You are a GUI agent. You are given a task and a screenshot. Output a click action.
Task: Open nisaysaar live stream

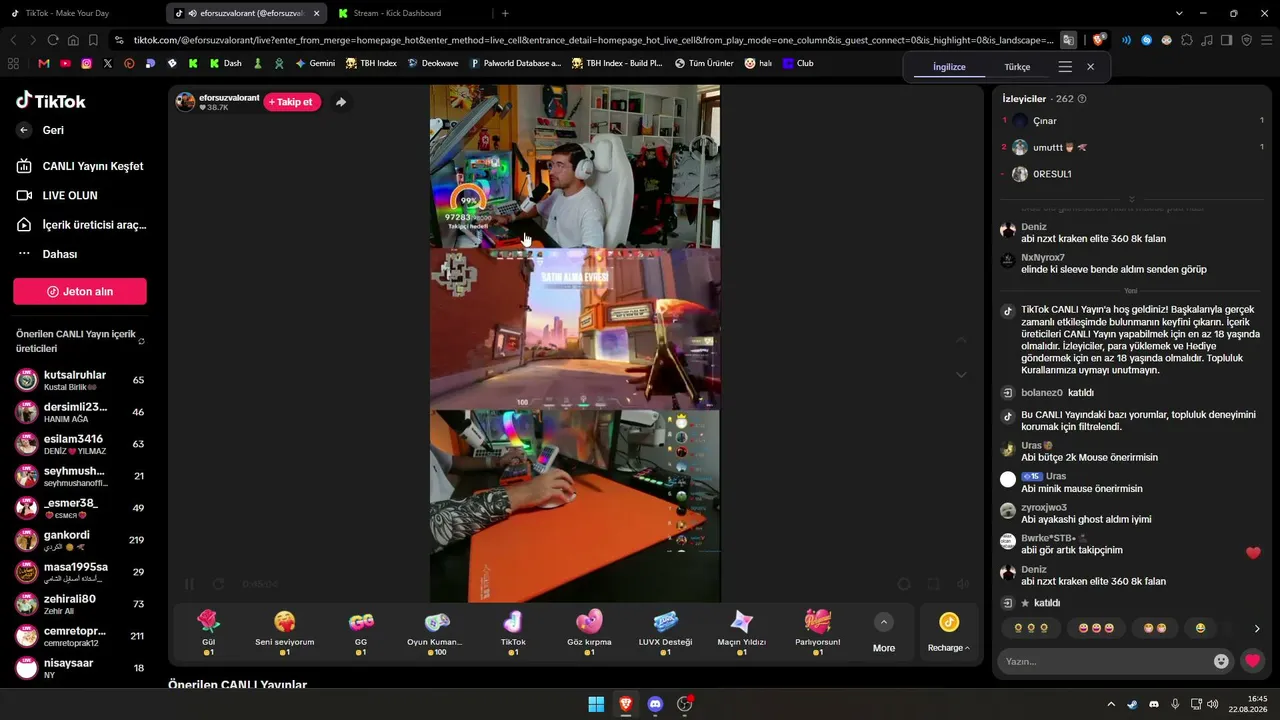click(x=80, y=668)
